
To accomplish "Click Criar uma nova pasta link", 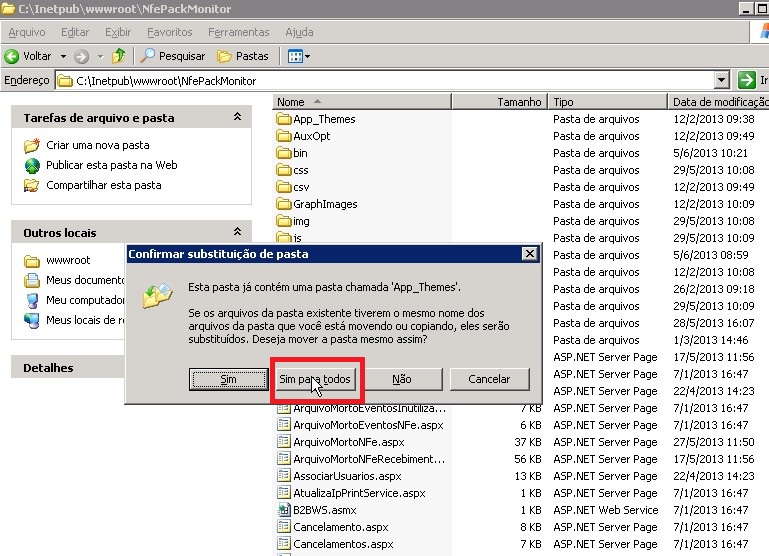I will click(97, 145).
